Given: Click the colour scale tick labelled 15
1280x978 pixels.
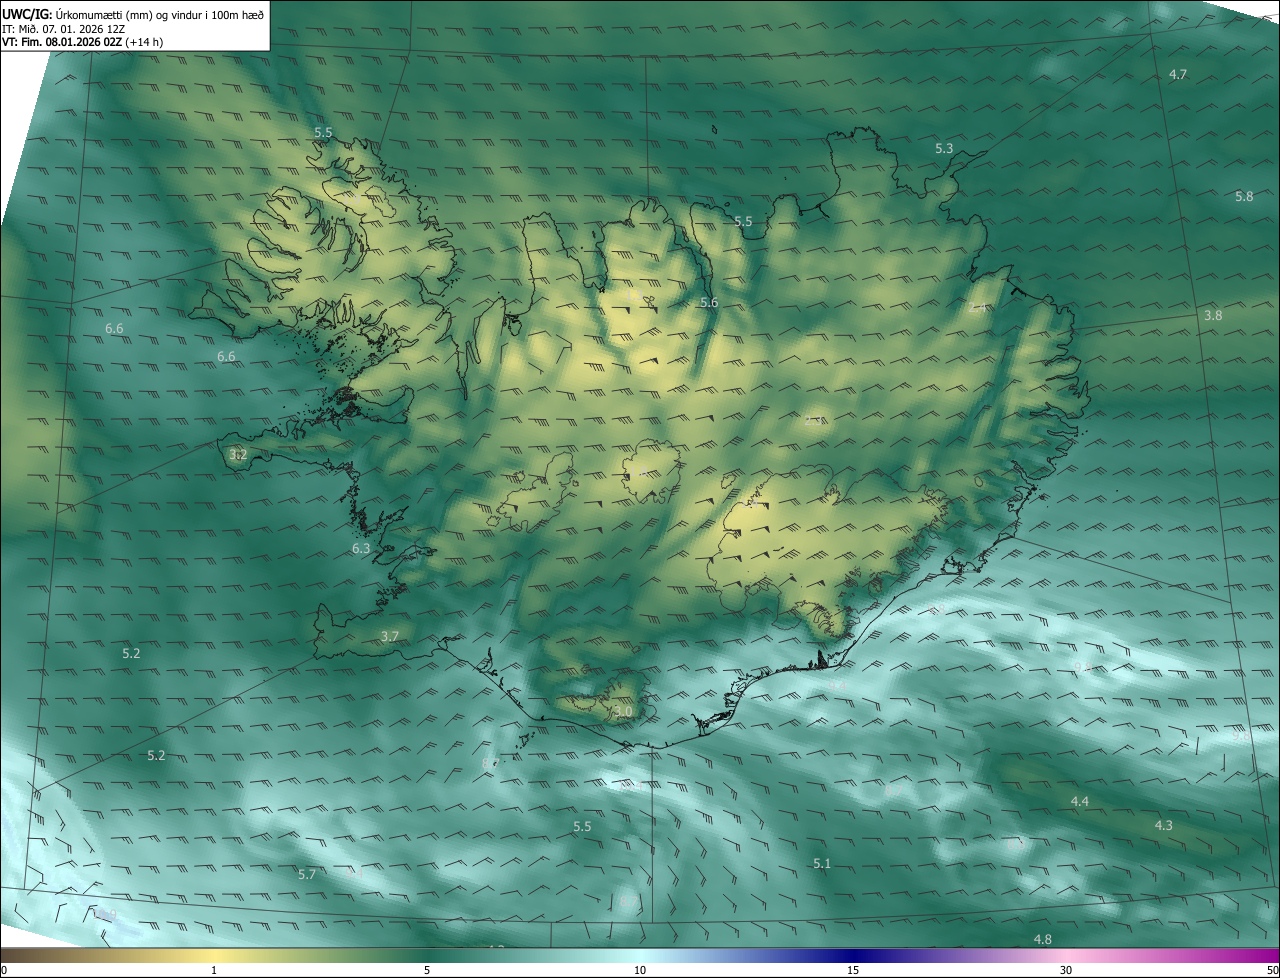Looking at the screenshot, I should click(853, 970).
